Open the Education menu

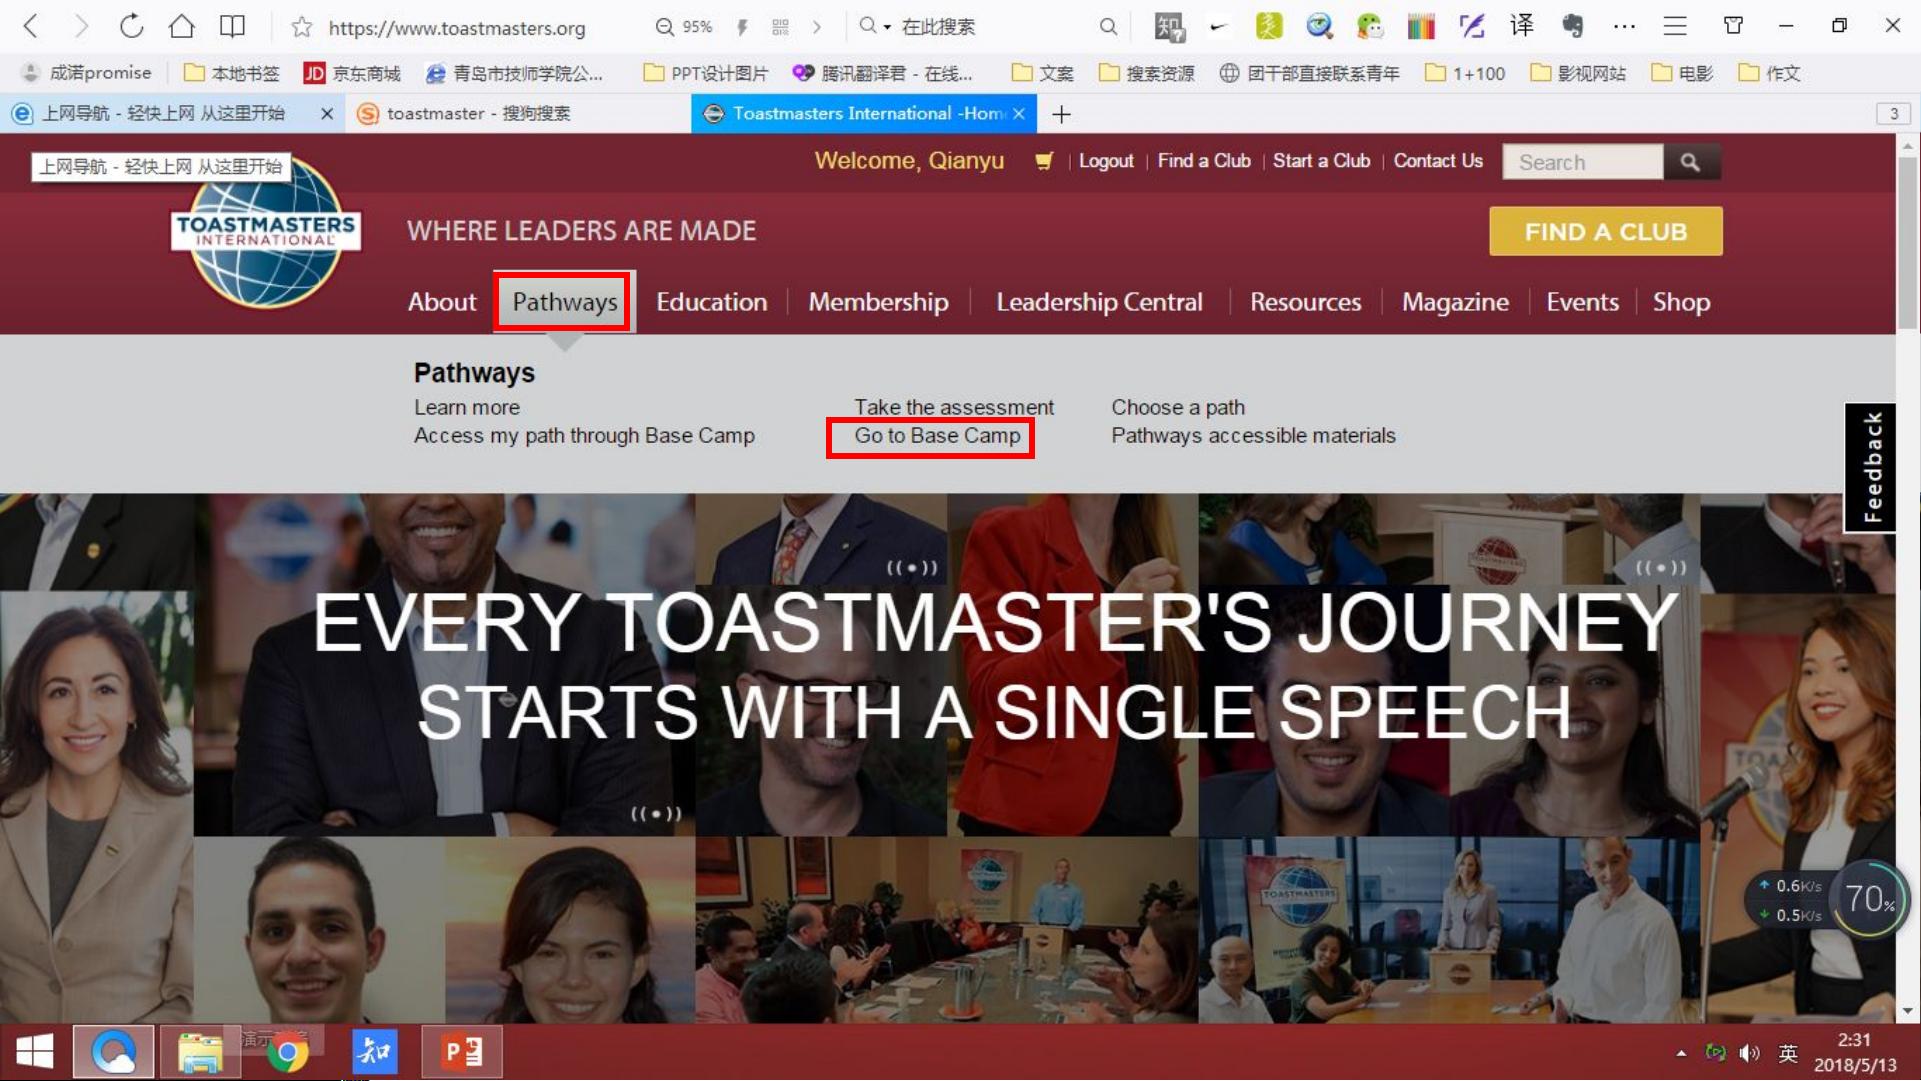point(711,302)
